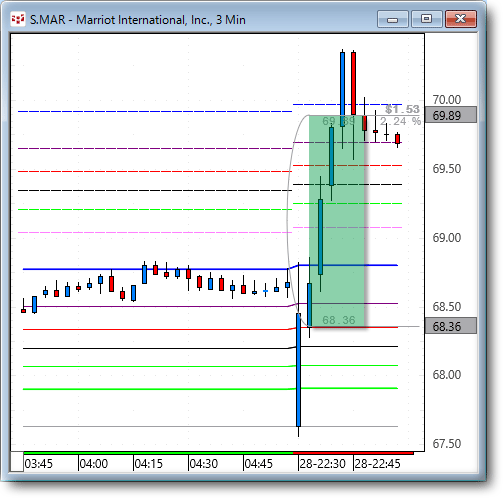Click the 68.36 label inside green box
This screenshot has height=499, width=504.
339,320
